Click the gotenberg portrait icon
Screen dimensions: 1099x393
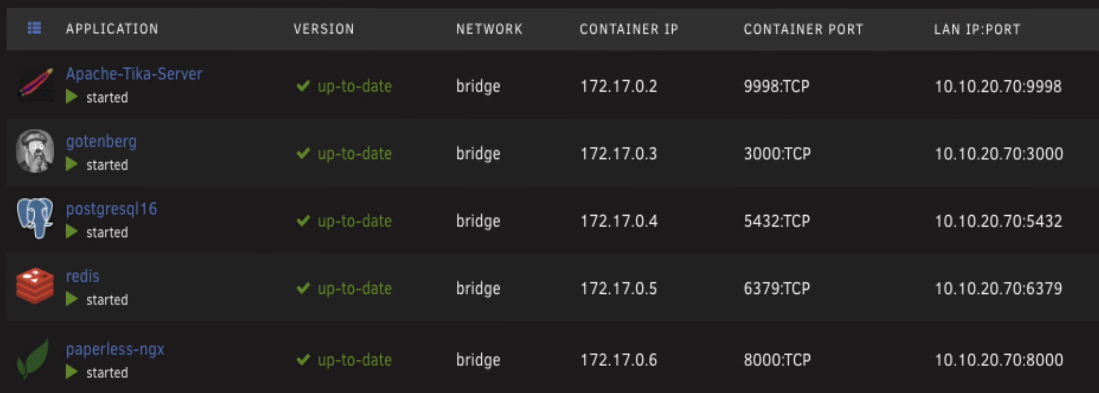[34, 151]
